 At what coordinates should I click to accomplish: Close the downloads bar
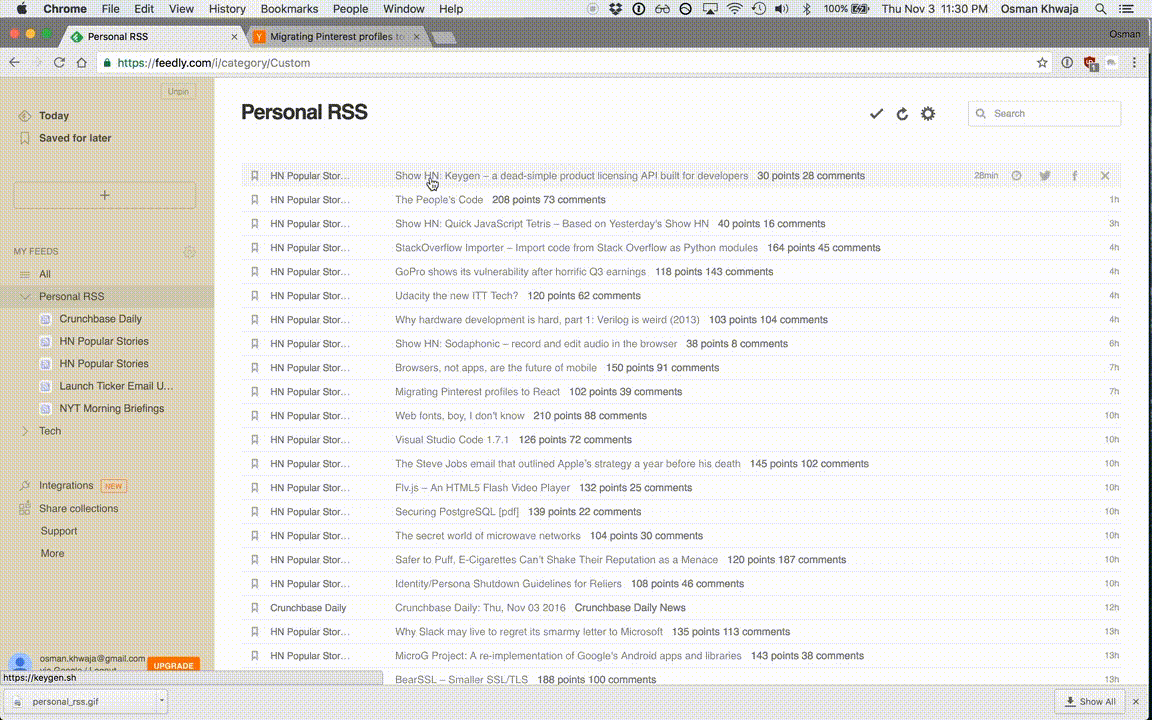click(x=1137, y=702)
